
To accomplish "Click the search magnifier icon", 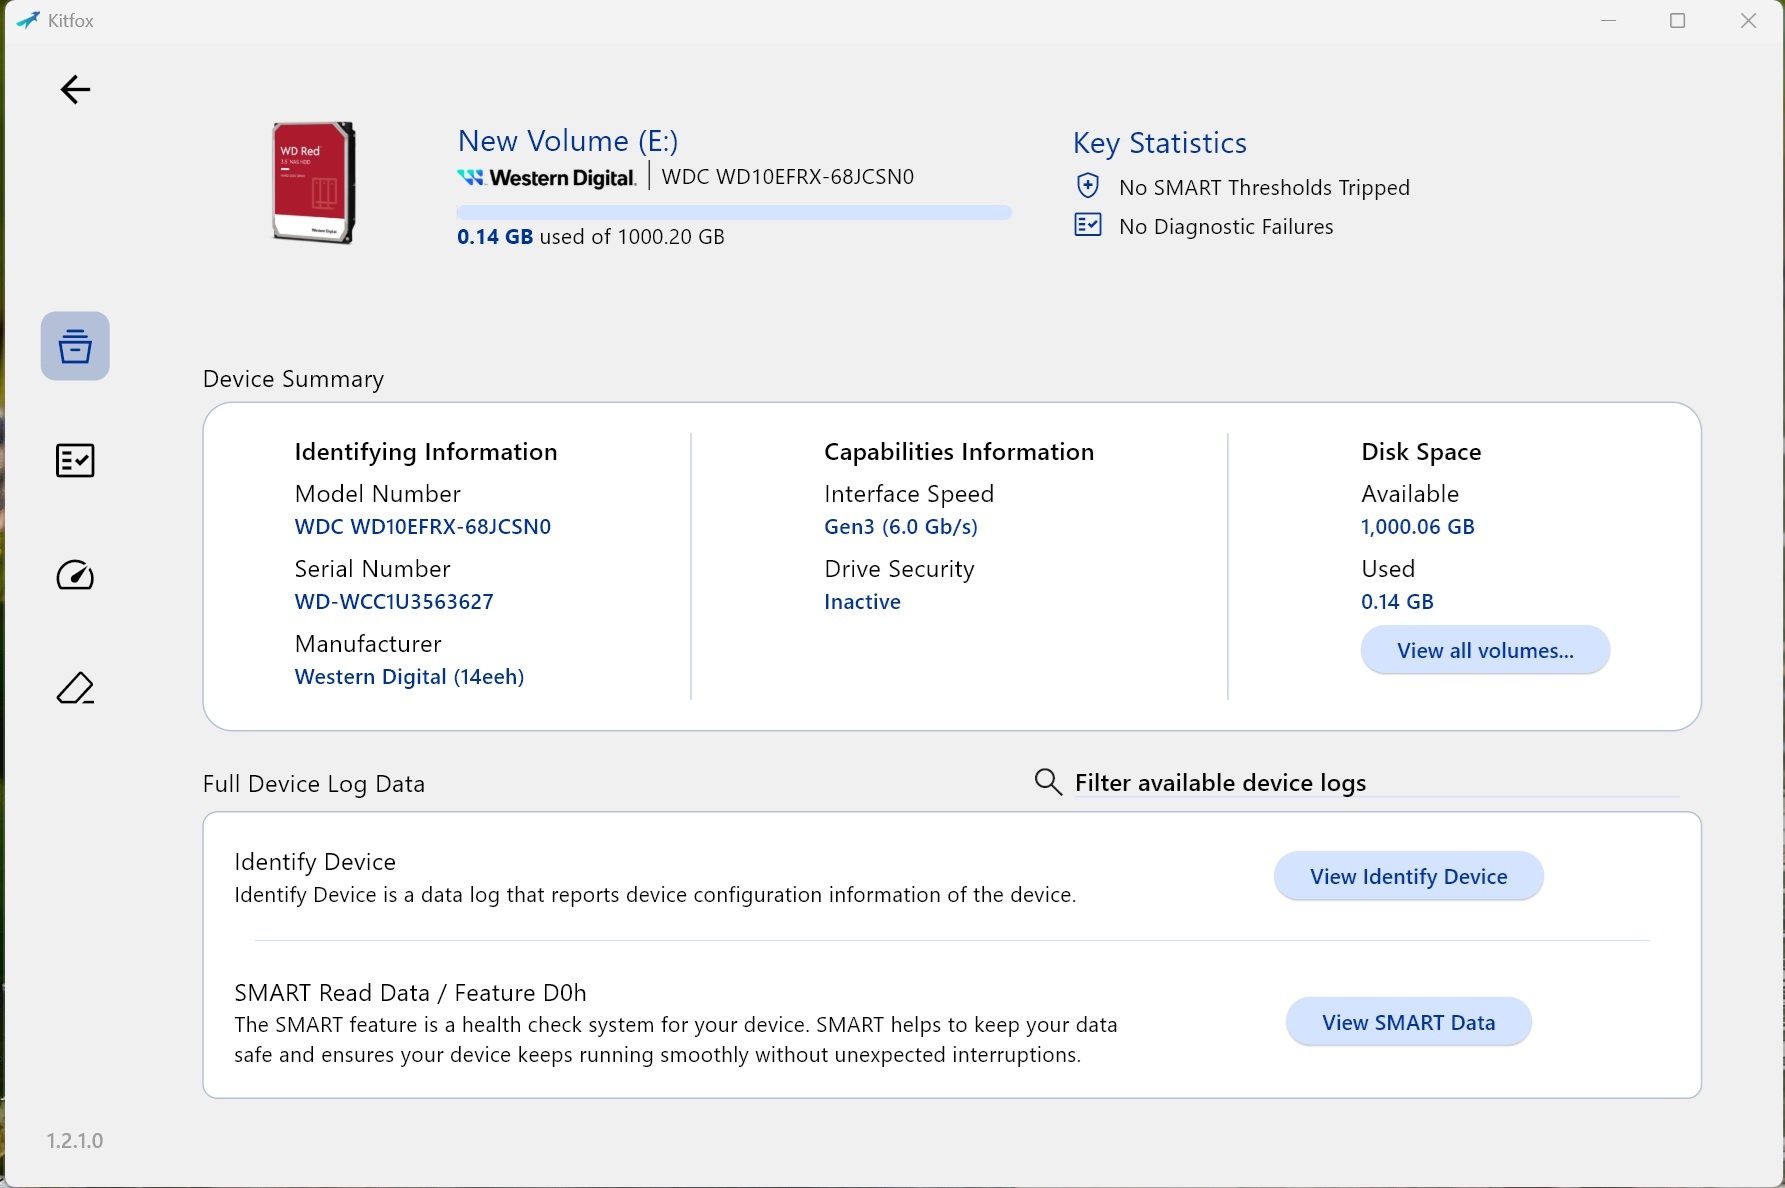I will (x=1048, y=782).
